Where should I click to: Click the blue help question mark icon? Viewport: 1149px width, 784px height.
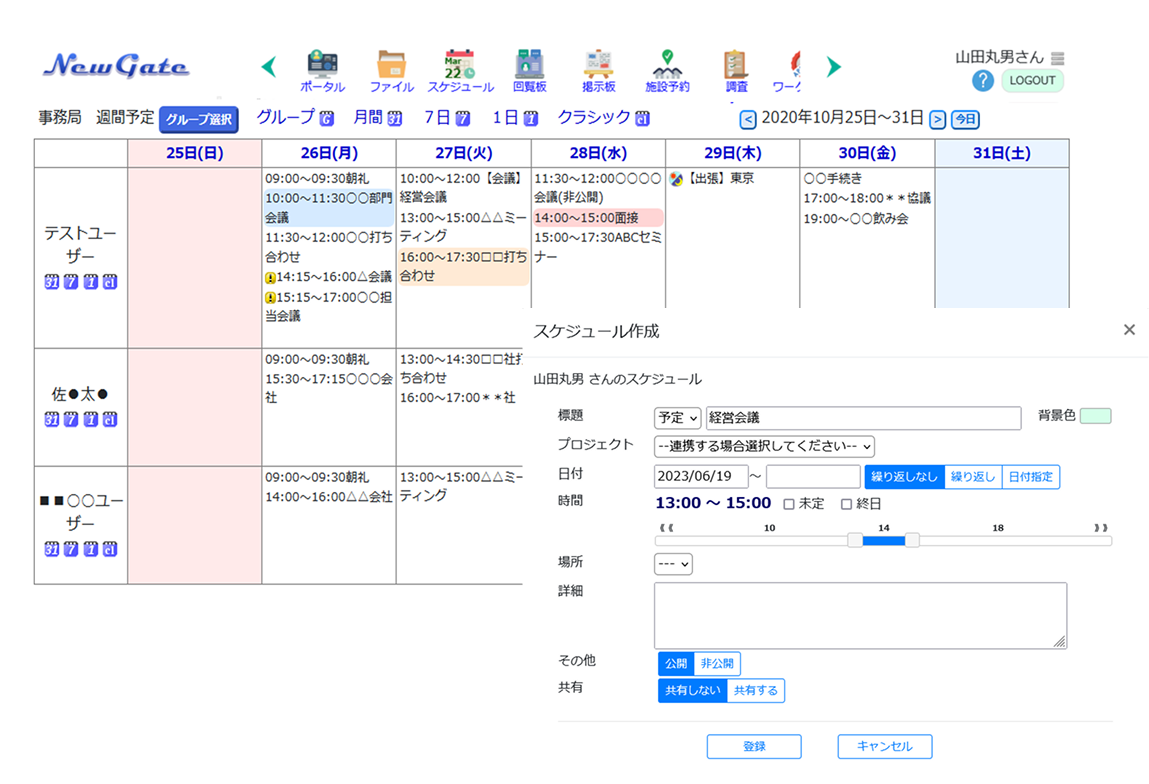[x=982, y=81]
